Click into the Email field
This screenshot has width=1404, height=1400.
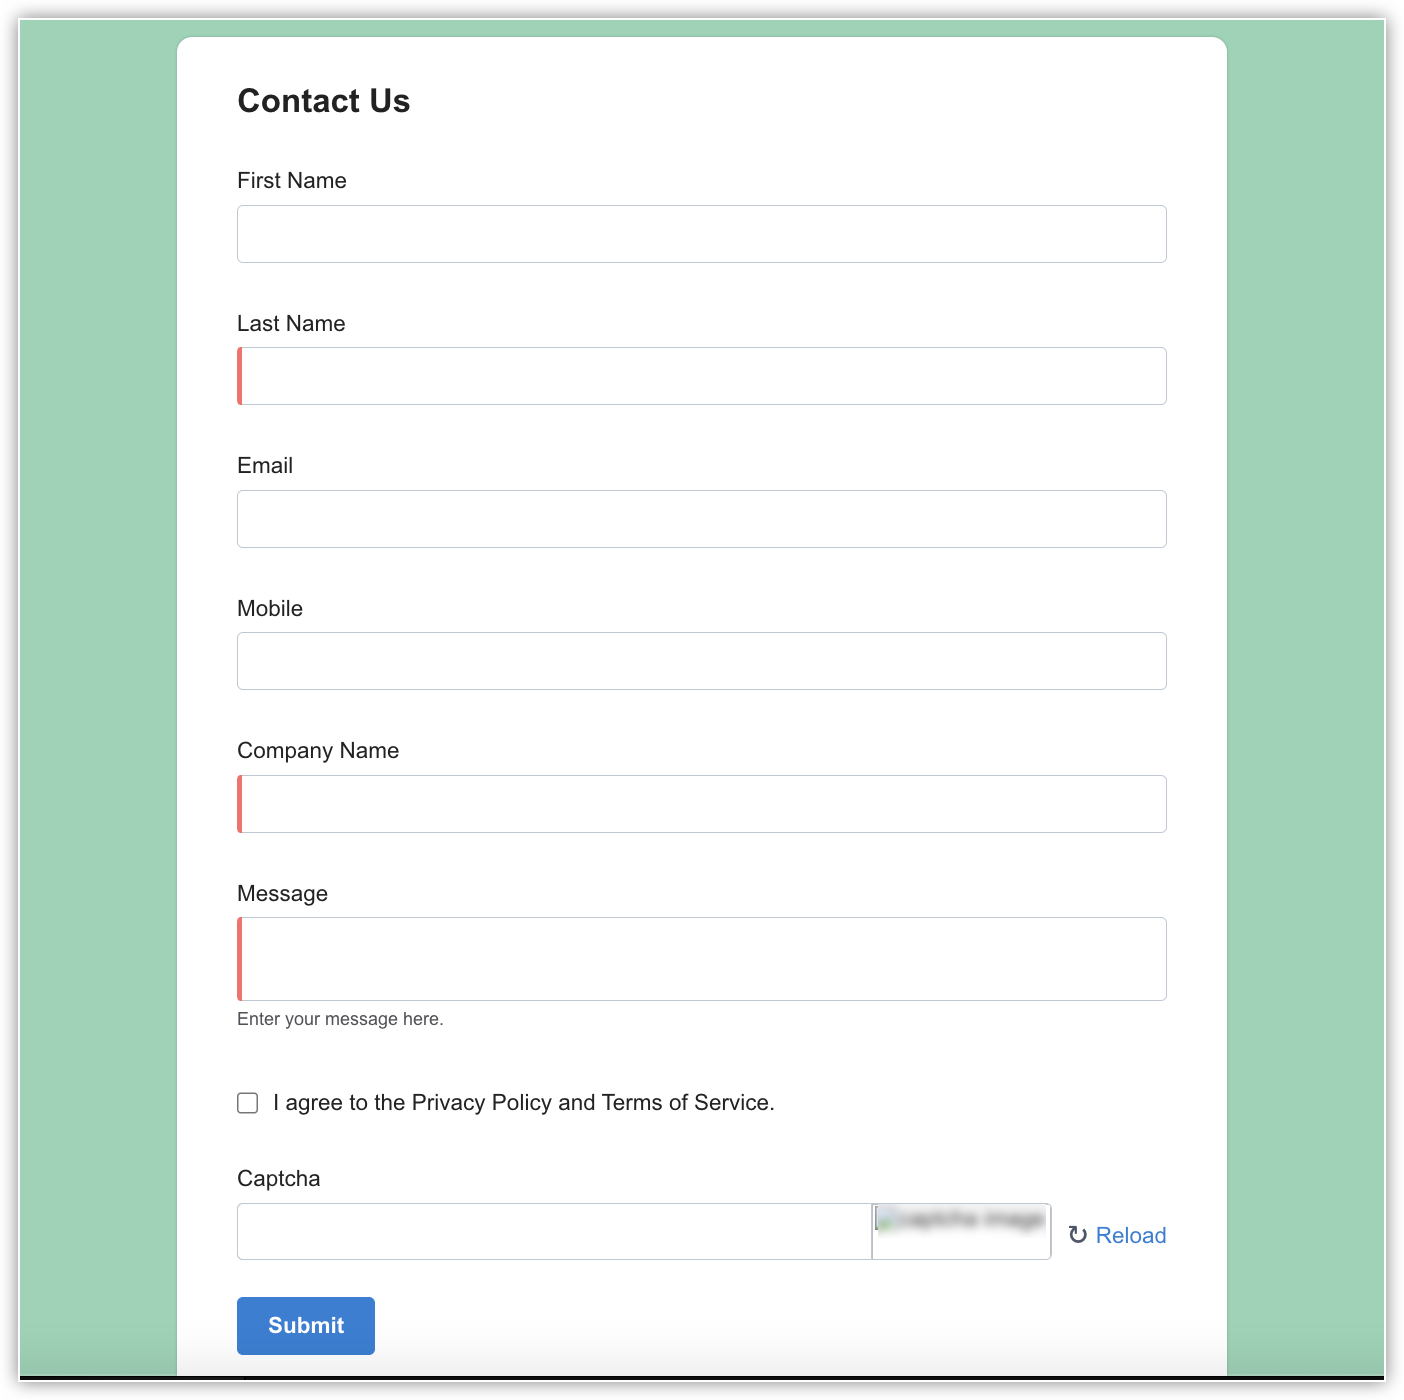[702, 519]
